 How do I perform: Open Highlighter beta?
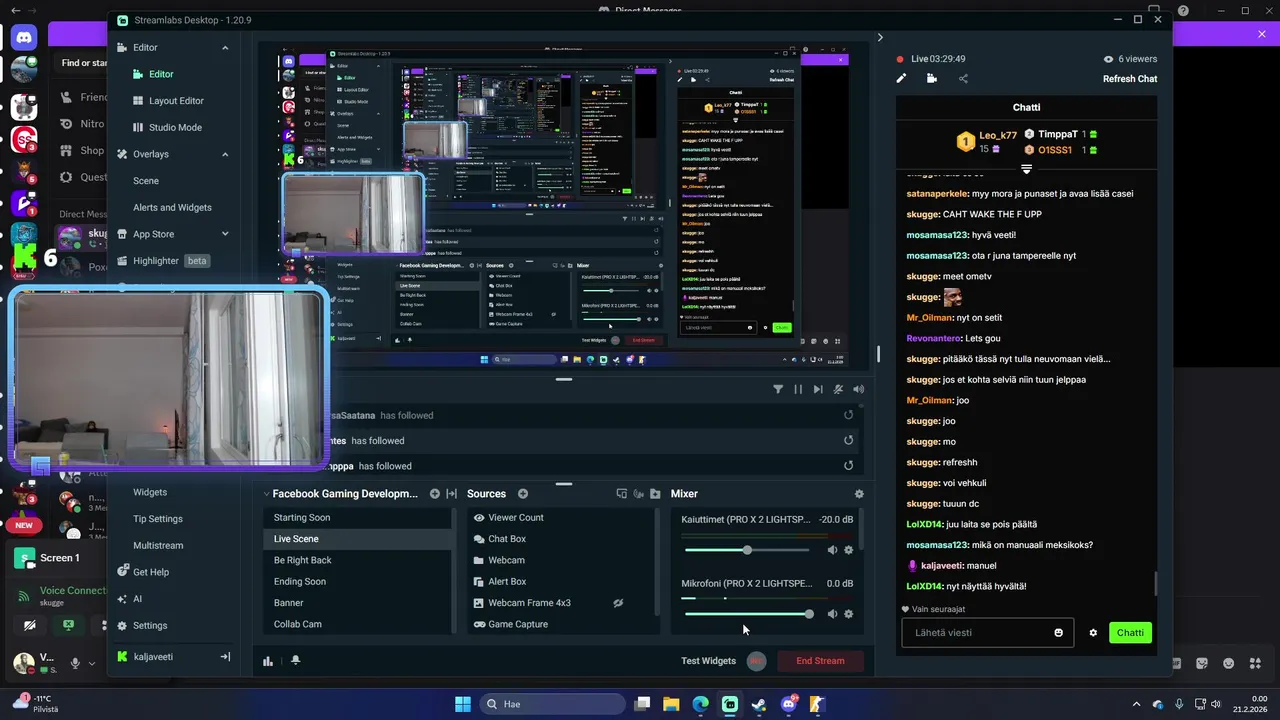pos(163,261)
